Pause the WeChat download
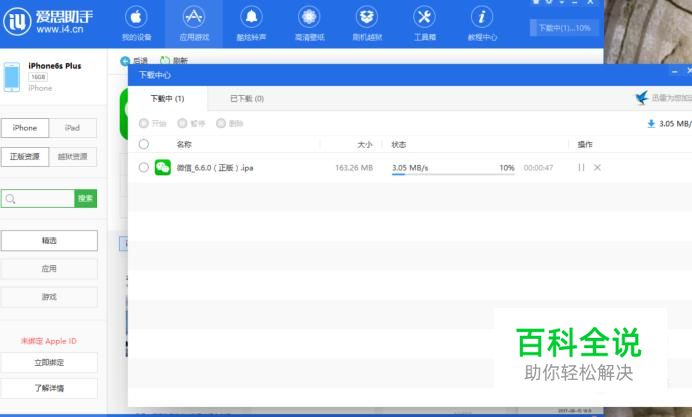The height and width of the screenshot is (417, 692). tap(581, 168)
